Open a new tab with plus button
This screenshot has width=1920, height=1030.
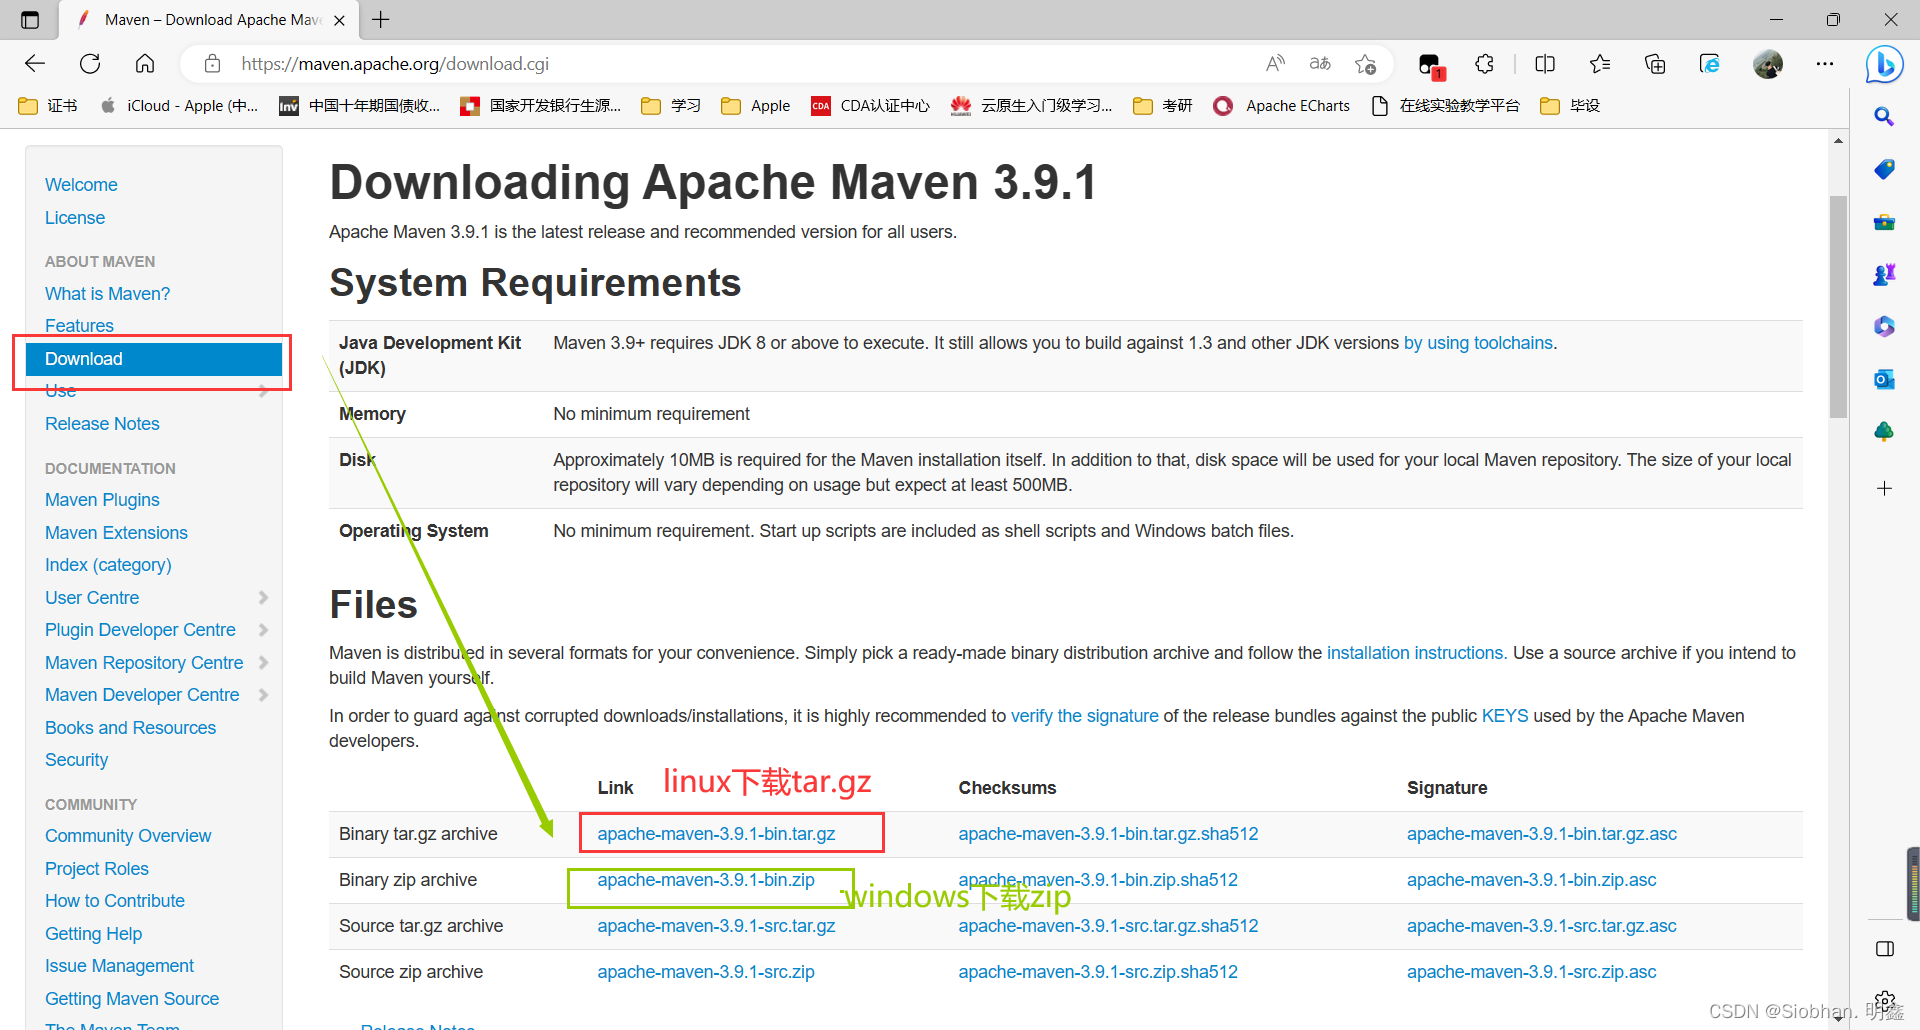[x=381, y=19]
